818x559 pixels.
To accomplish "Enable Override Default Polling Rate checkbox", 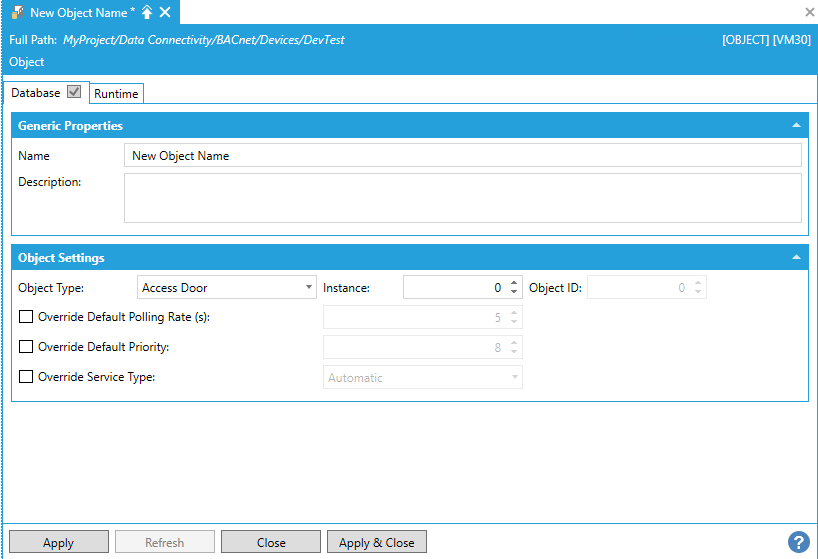I will click(26, 317).
